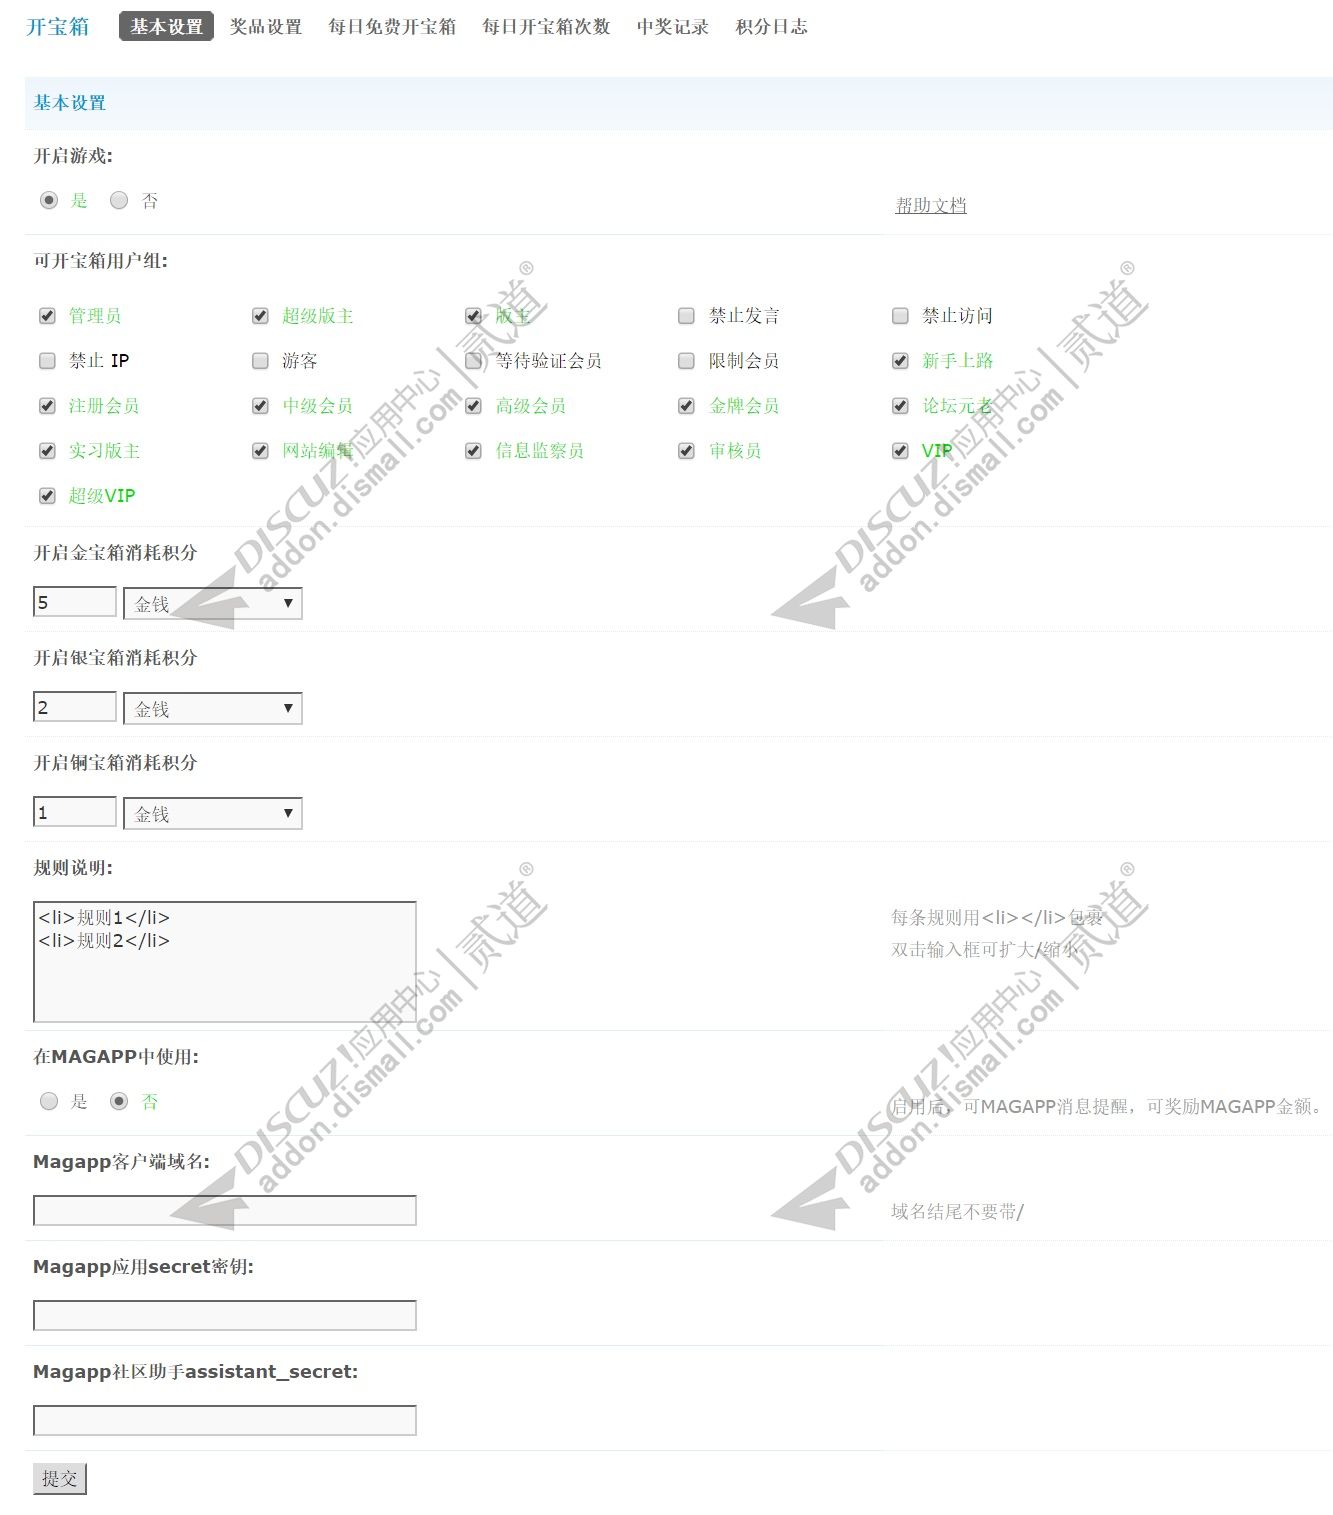Click the Magapp应用secret密钥 input field

(225, 1316)
